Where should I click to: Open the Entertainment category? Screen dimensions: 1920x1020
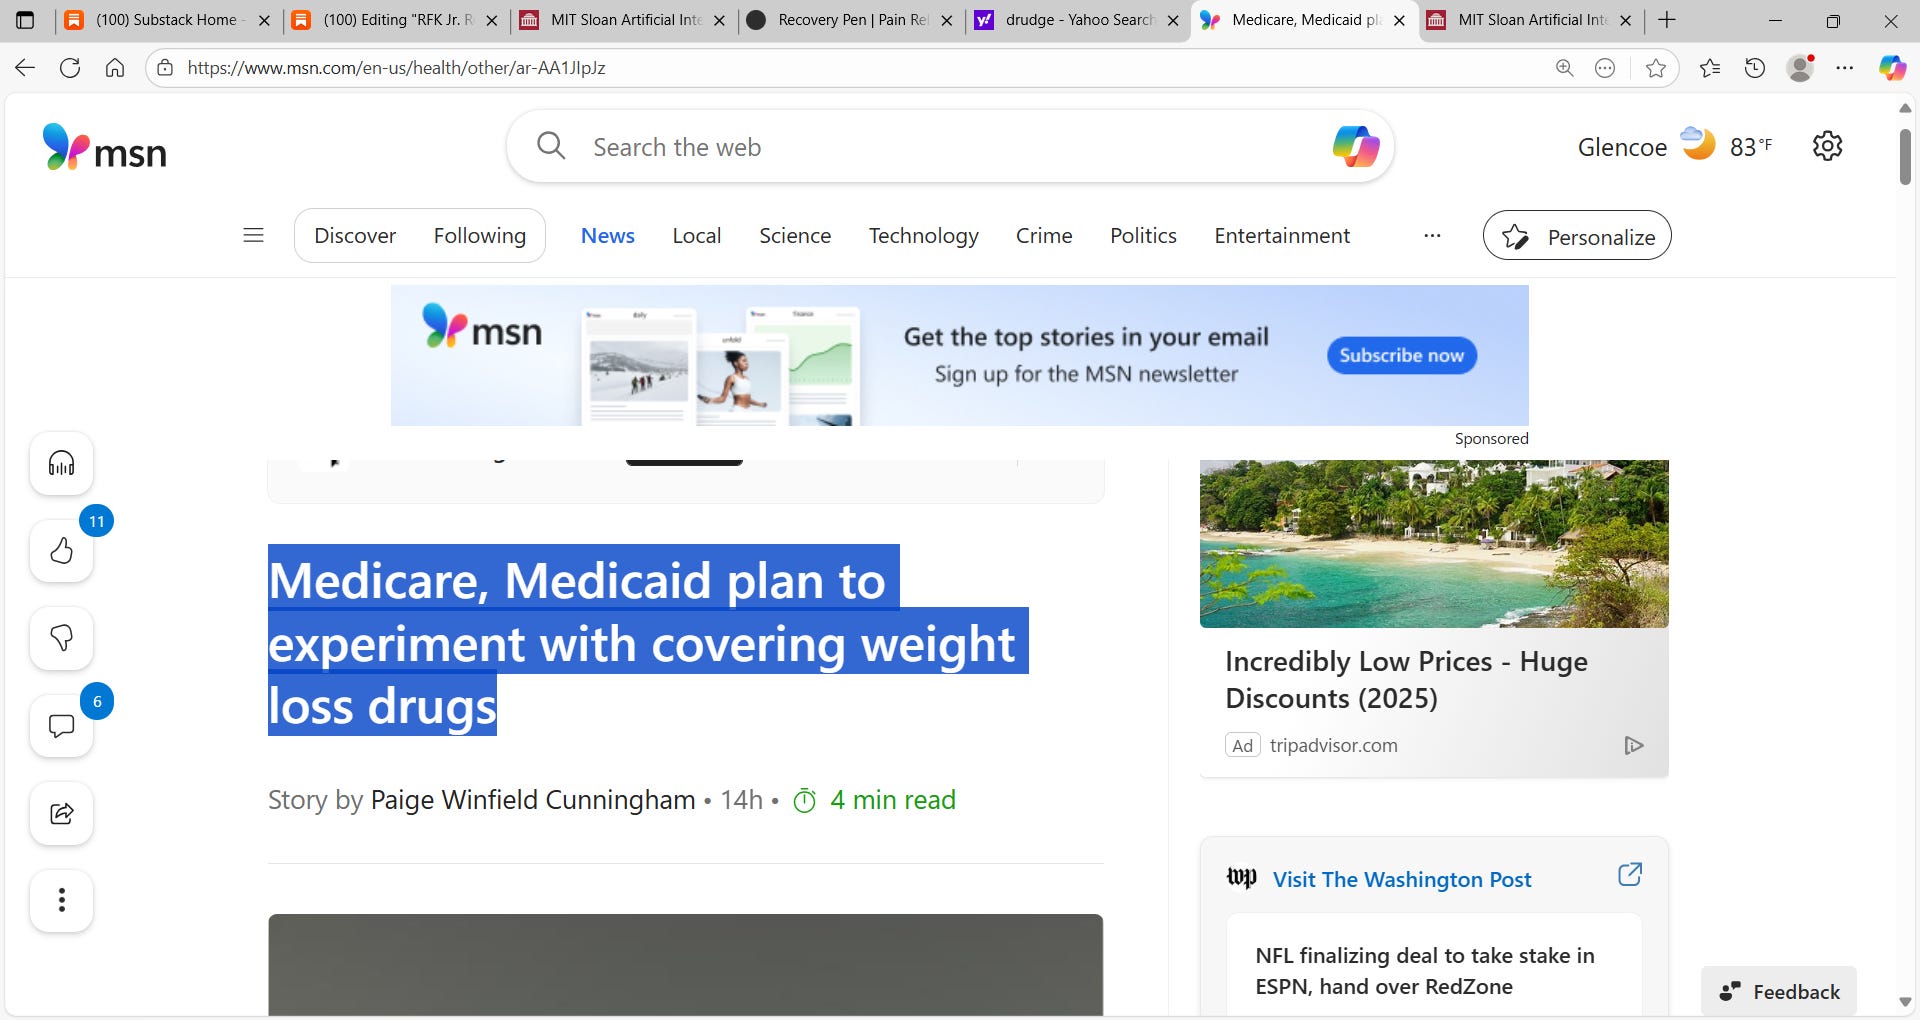pos(1282,236)
